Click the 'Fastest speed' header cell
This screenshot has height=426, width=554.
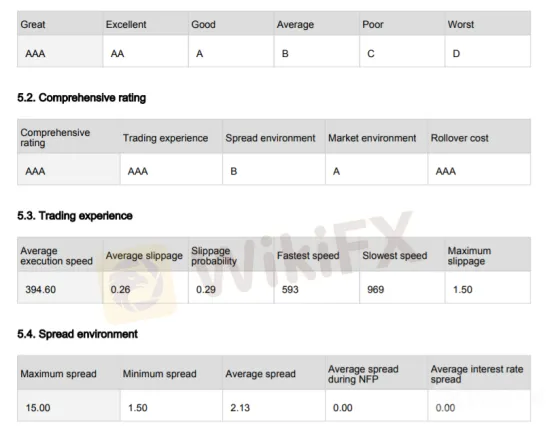317,255
